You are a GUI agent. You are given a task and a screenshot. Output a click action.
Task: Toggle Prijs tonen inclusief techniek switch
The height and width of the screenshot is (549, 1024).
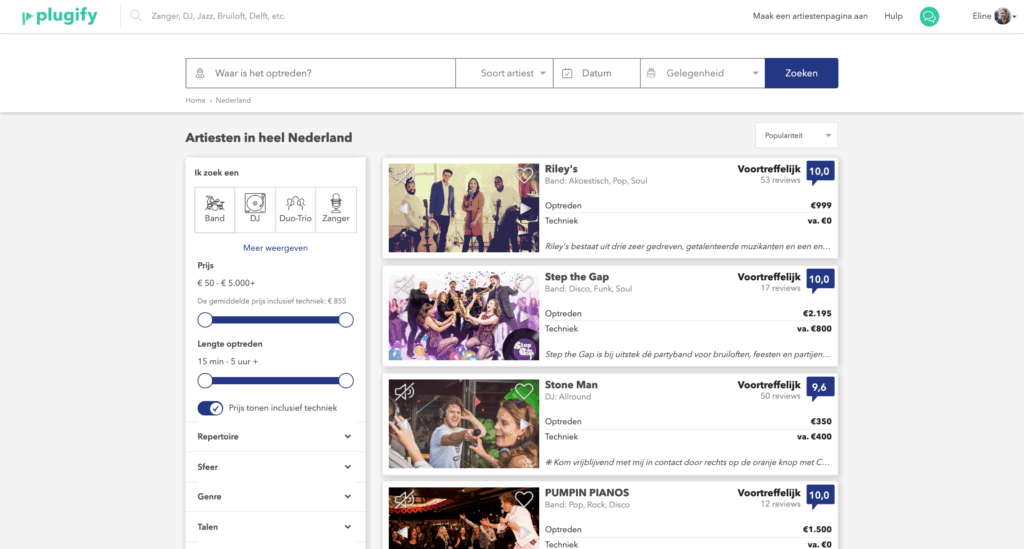[x=211, y=408]
